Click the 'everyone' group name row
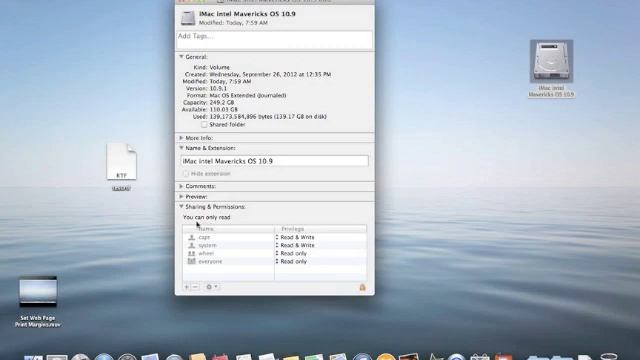The width and height of the screenshot is (640, 360). 210,261
